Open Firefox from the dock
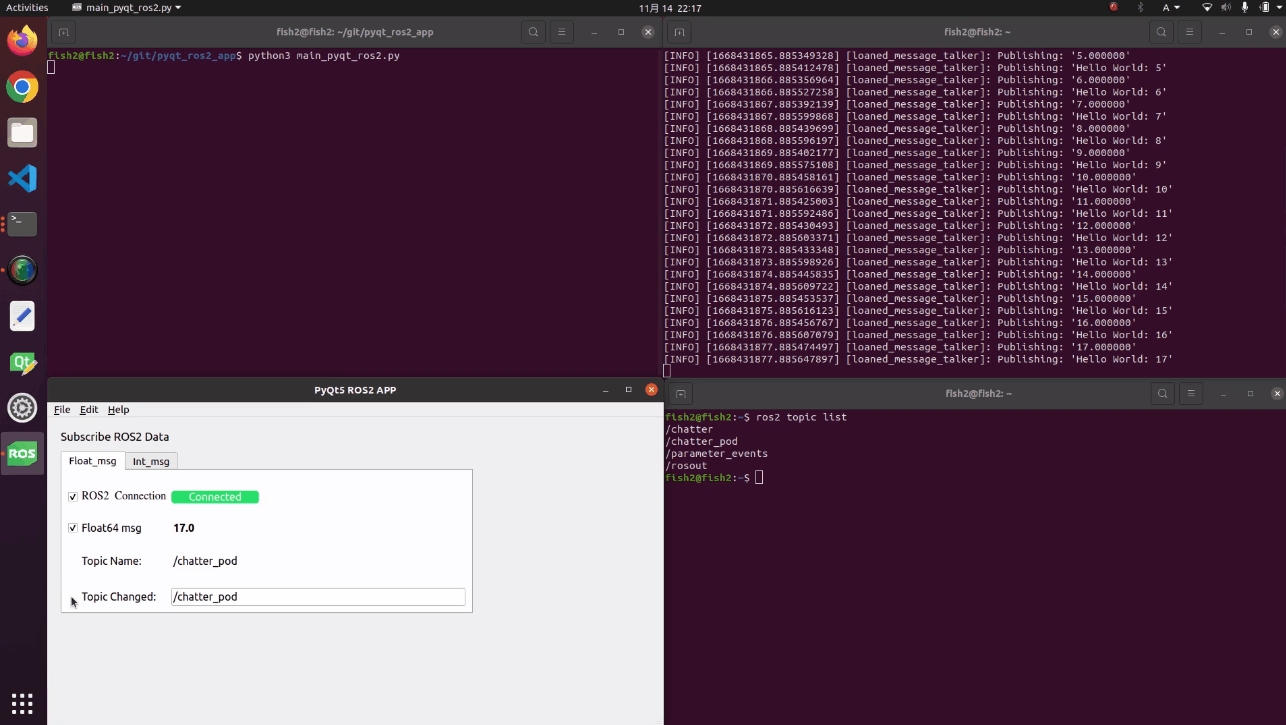Viewport: 1286px width, 725px height. coord(22,41)
